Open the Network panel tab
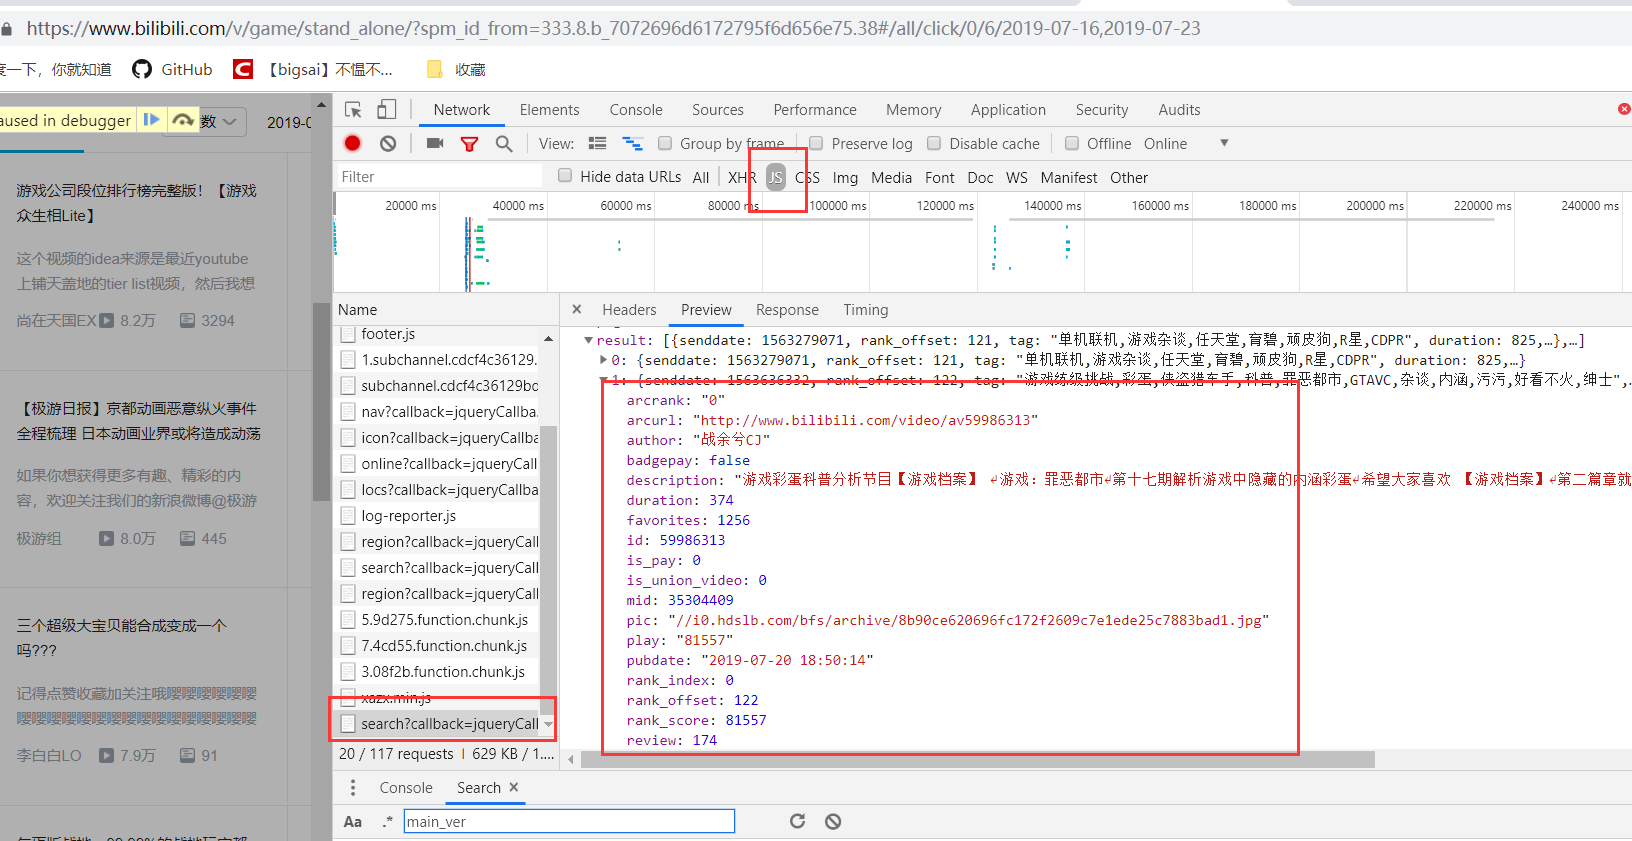The height and width of the screenshot is (841, 1632). tap(462, 110)
